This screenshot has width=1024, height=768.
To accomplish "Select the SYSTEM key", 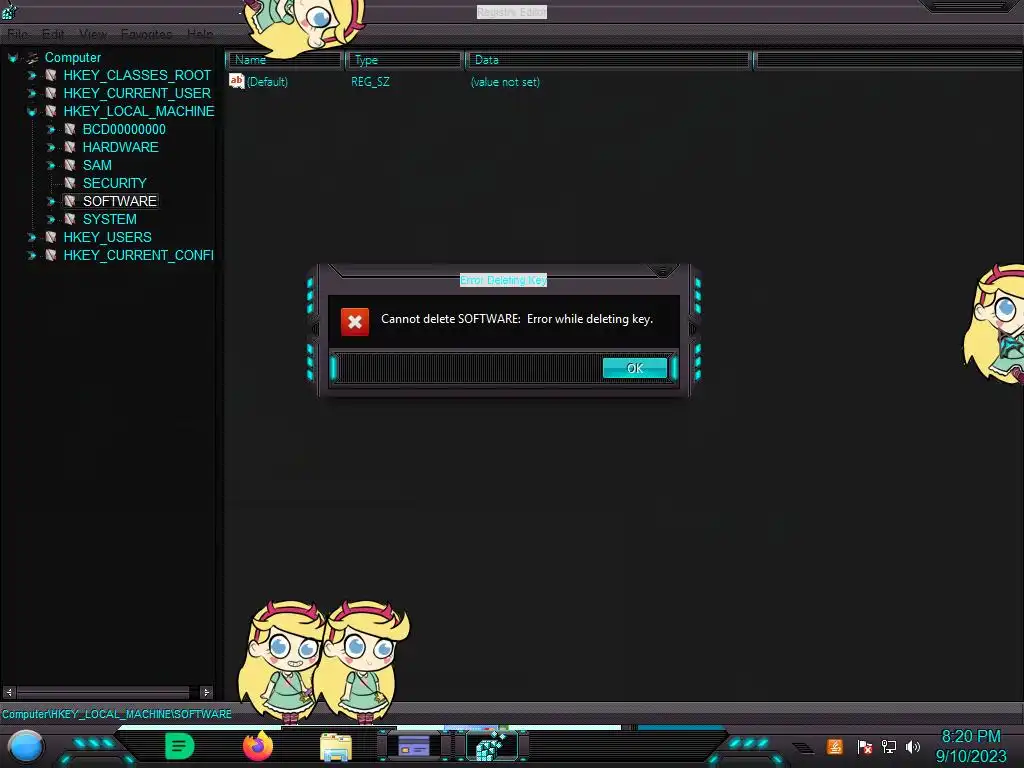I will click(x=110, y=219).
